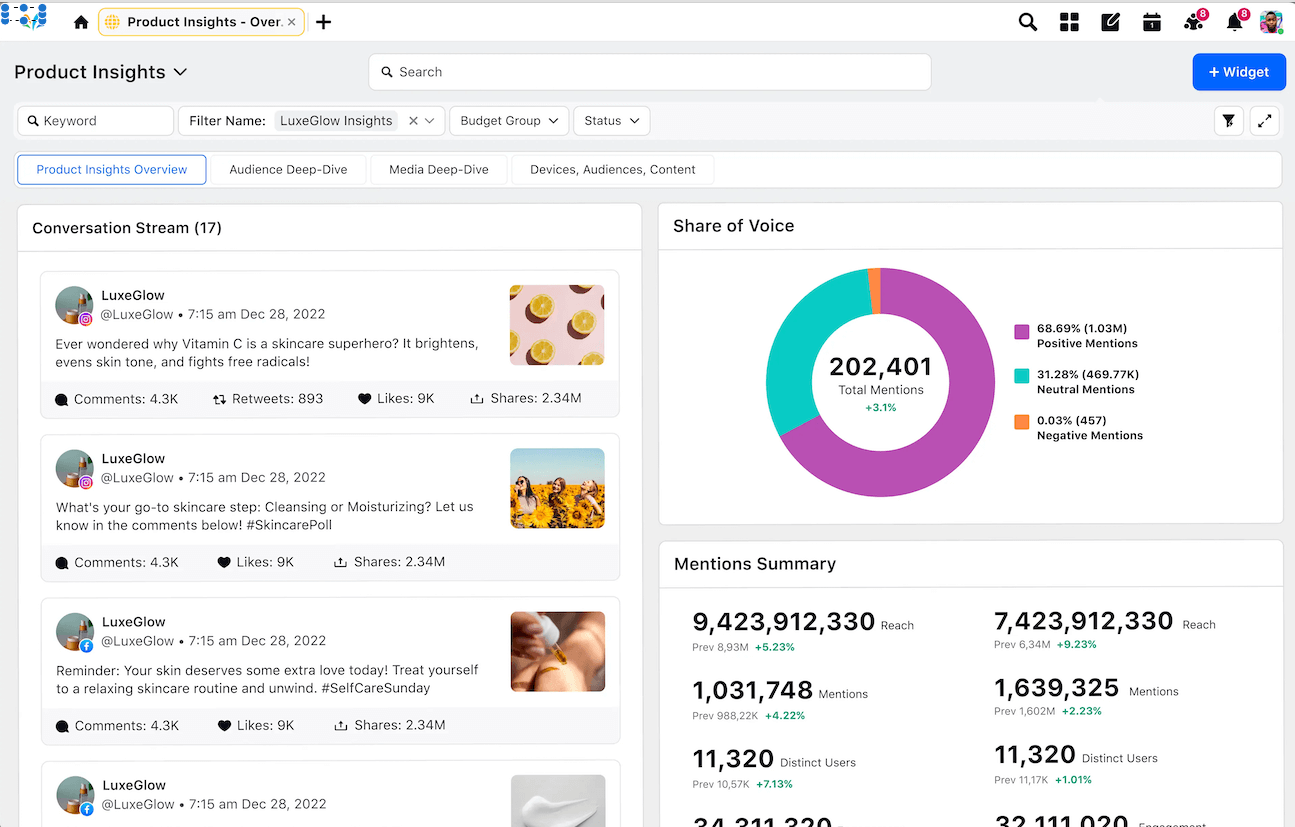This screenshot has height=827, width=1295.
Task: Click the purple Positive Mentions swatch
Action: 1022,331
